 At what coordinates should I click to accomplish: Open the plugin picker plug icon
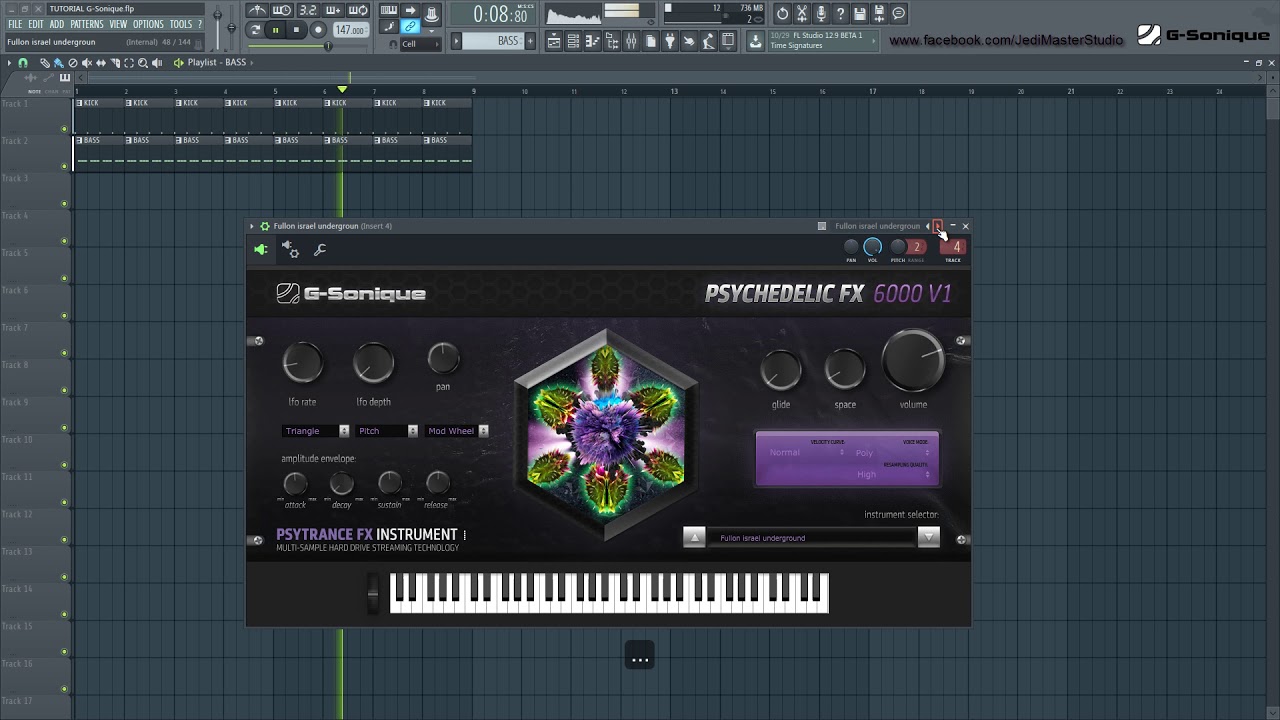click(x=670, y=41)
